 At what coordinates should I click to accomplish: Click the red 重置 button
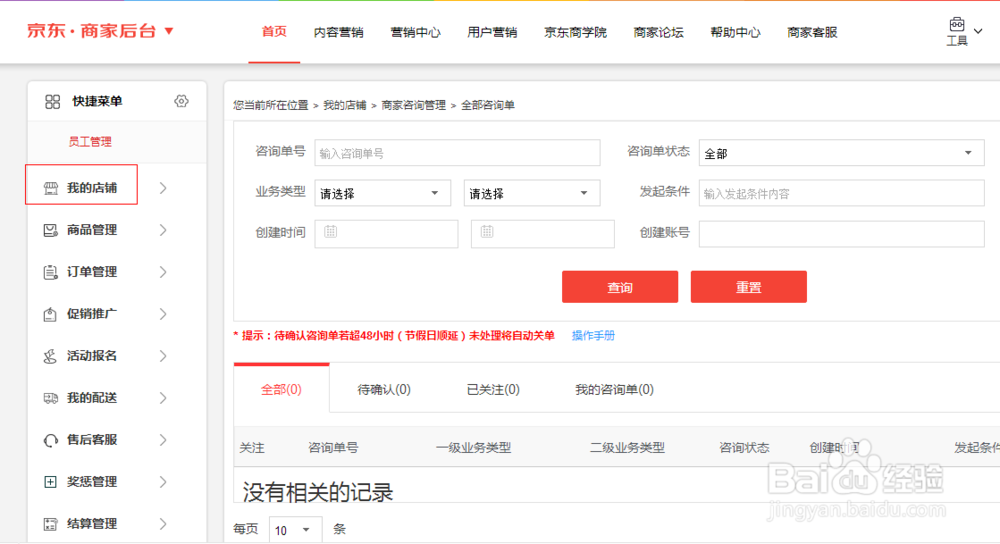749,287
